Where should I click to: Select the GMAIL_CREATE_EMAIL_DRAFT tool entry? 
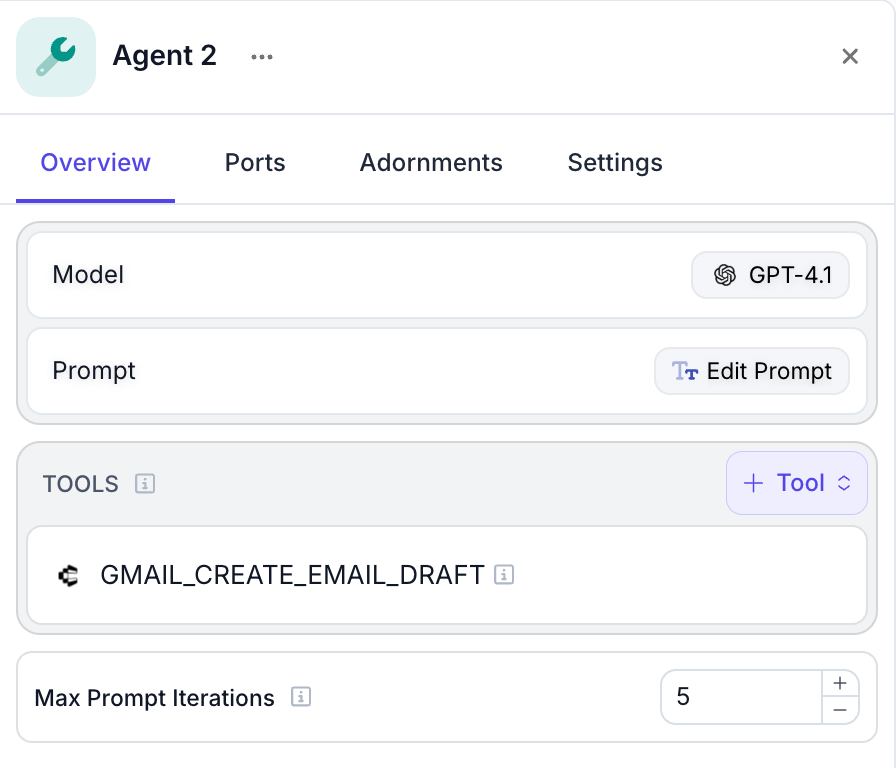coord(292,575)
